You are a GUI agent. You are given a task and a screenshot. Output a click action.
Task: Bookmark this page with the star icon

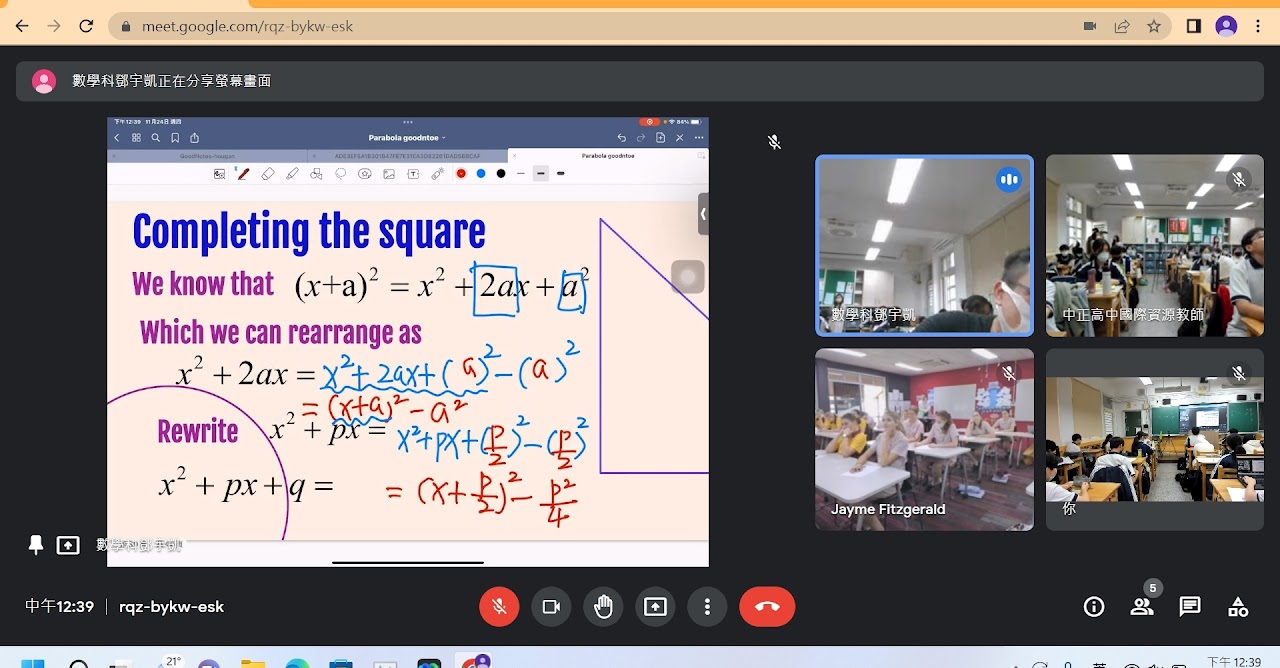[x=1154, y=27]
